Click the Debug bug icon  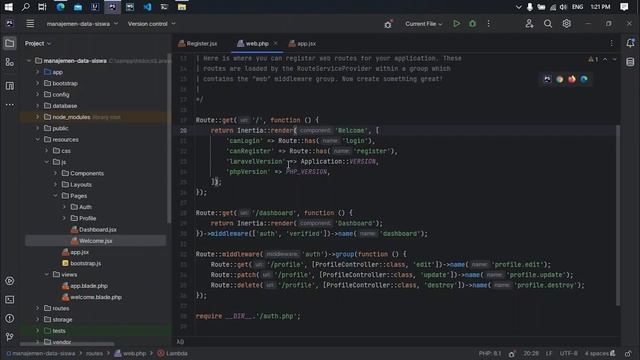click(472, 24)
